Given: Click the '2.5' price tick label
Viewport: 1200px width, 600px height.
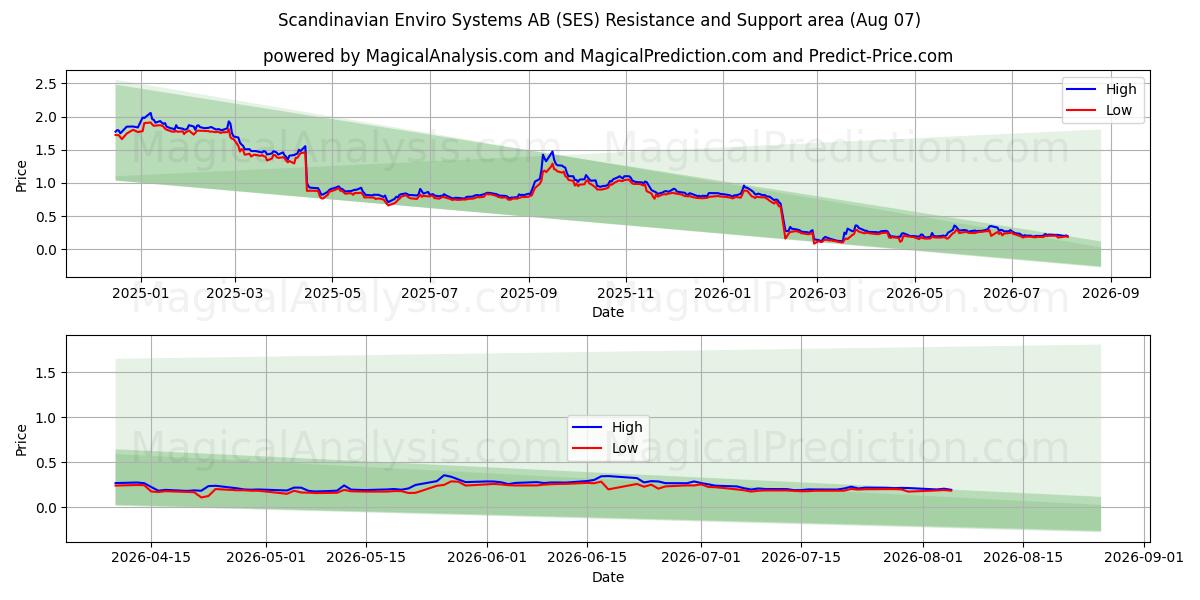Looking at the screenshot, I should point(45,84).
